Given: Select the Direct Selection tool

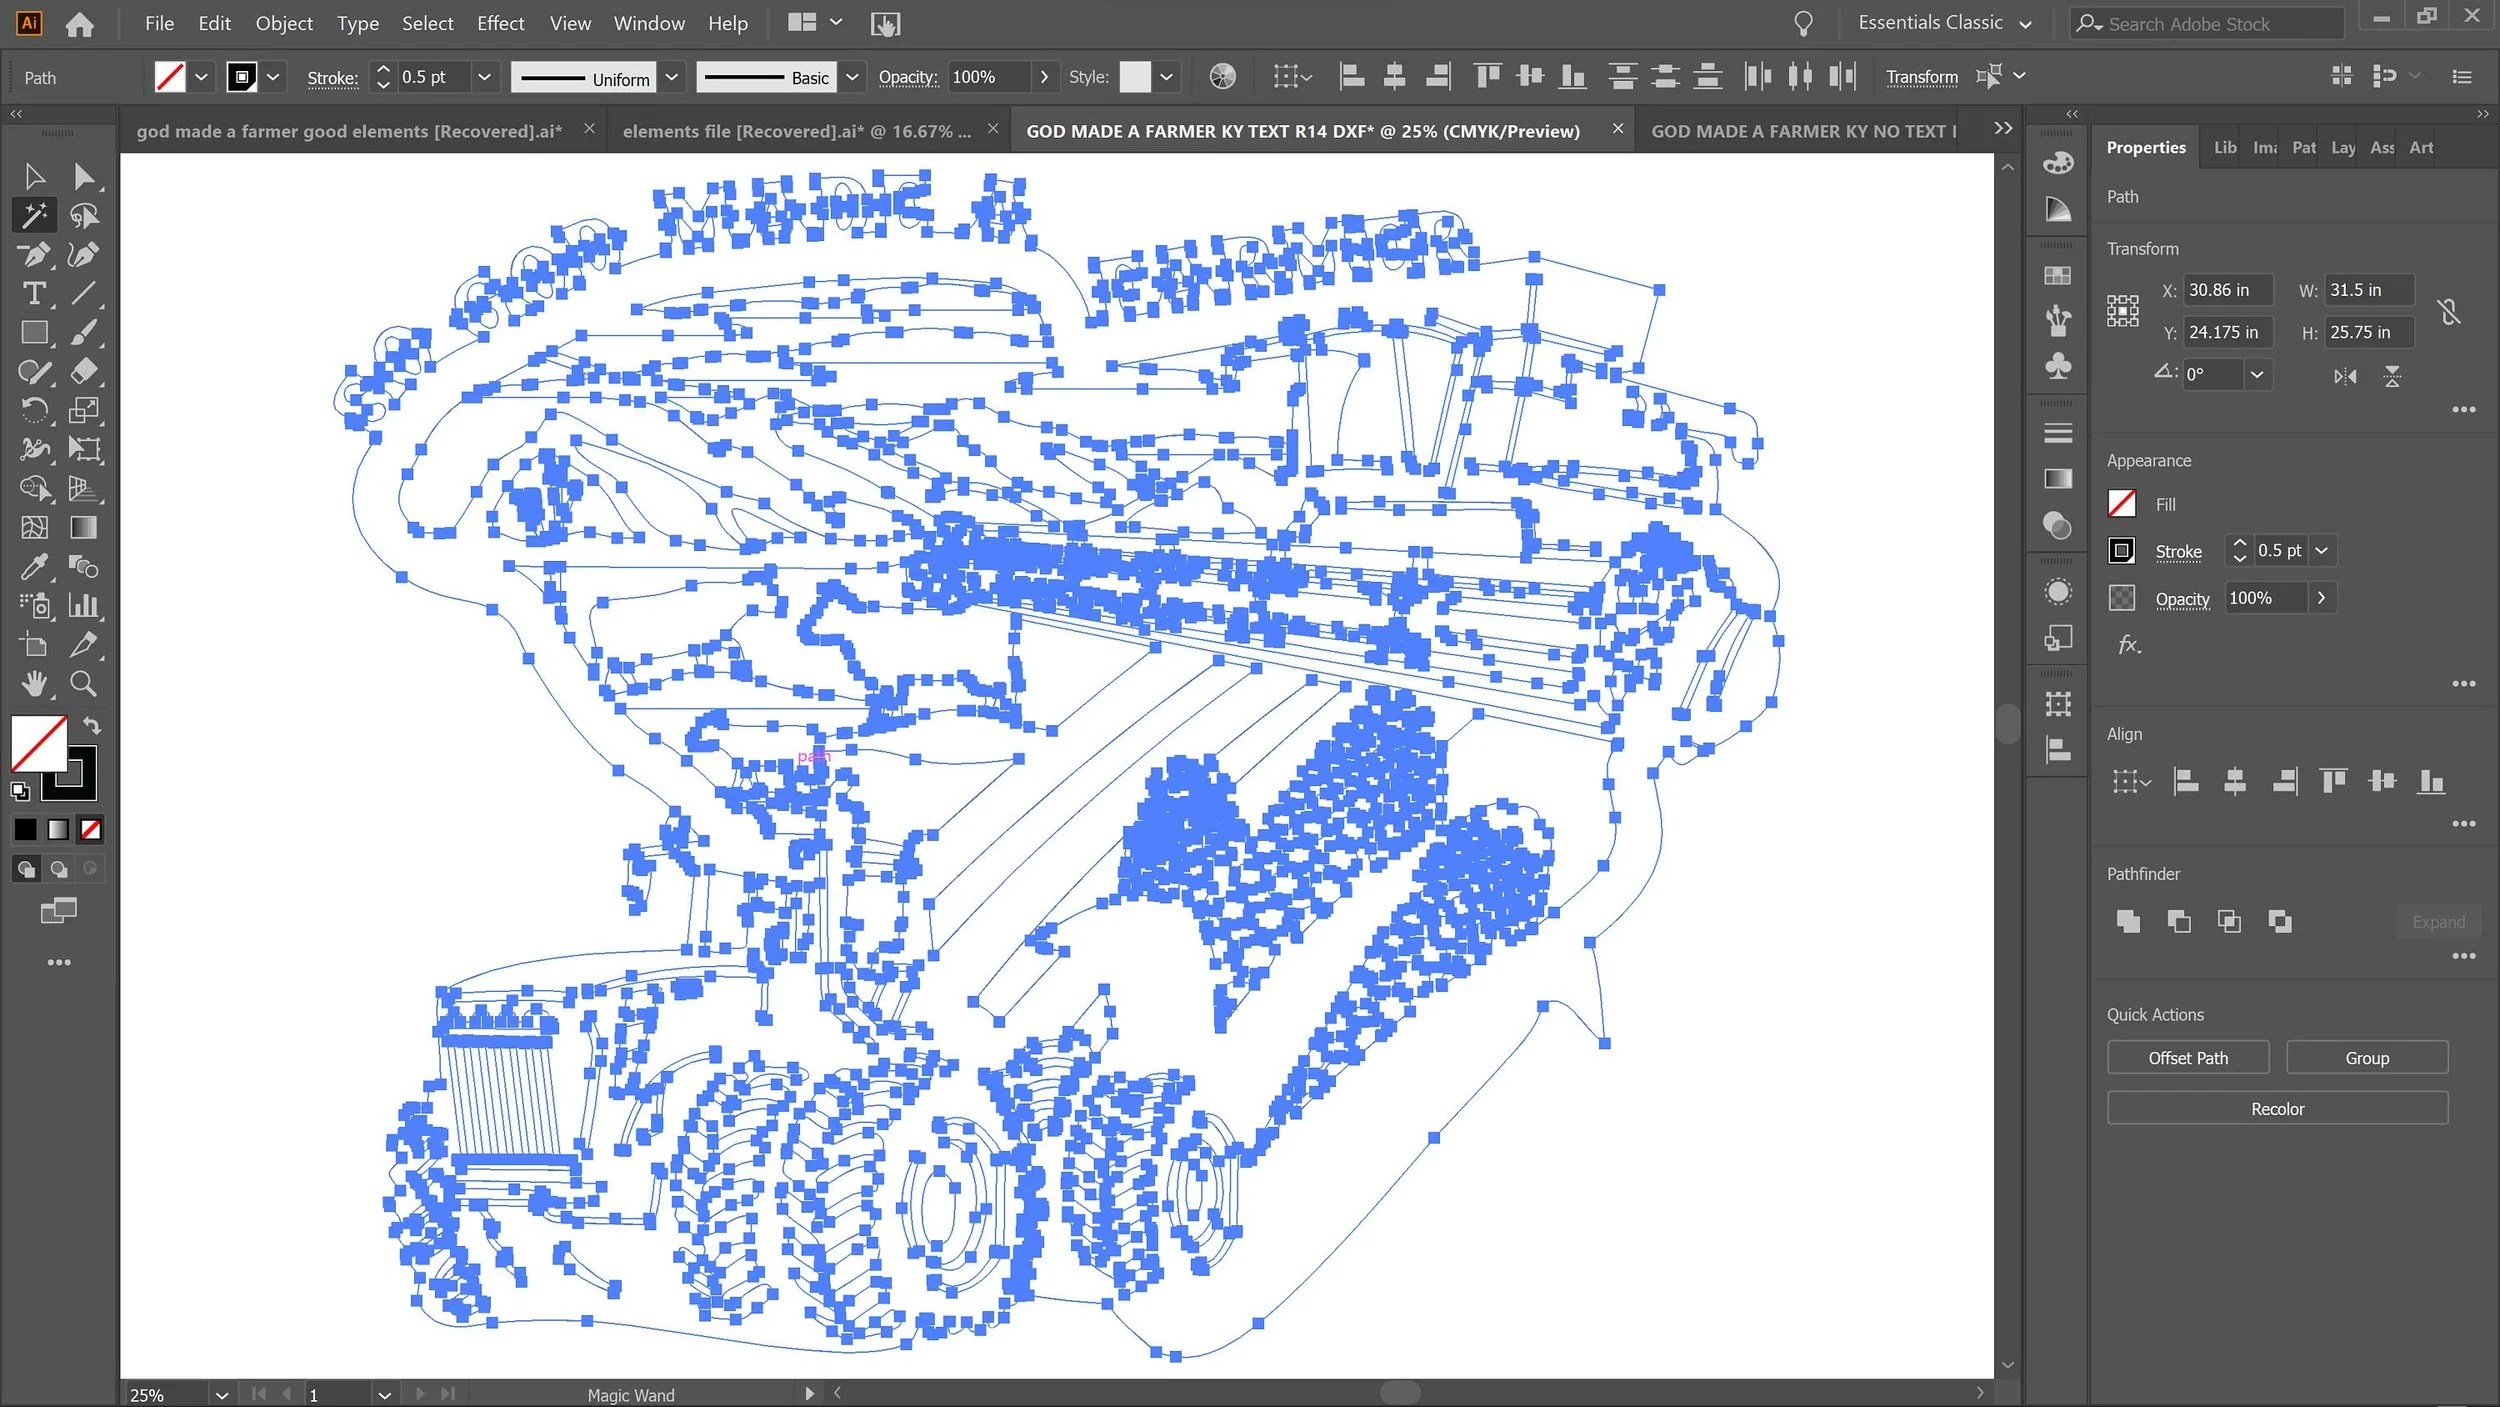Looking at the screenshot, I should point(84,176).
